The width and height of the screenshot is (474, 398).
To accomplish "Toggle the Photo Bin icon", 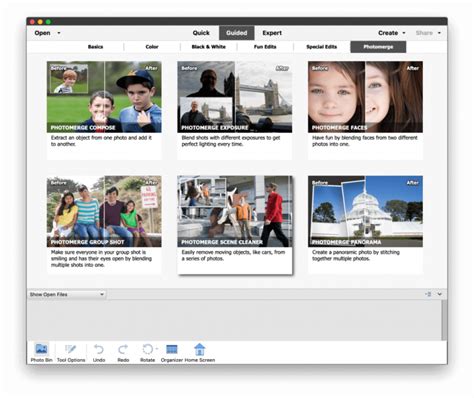I will coord(41,349).
